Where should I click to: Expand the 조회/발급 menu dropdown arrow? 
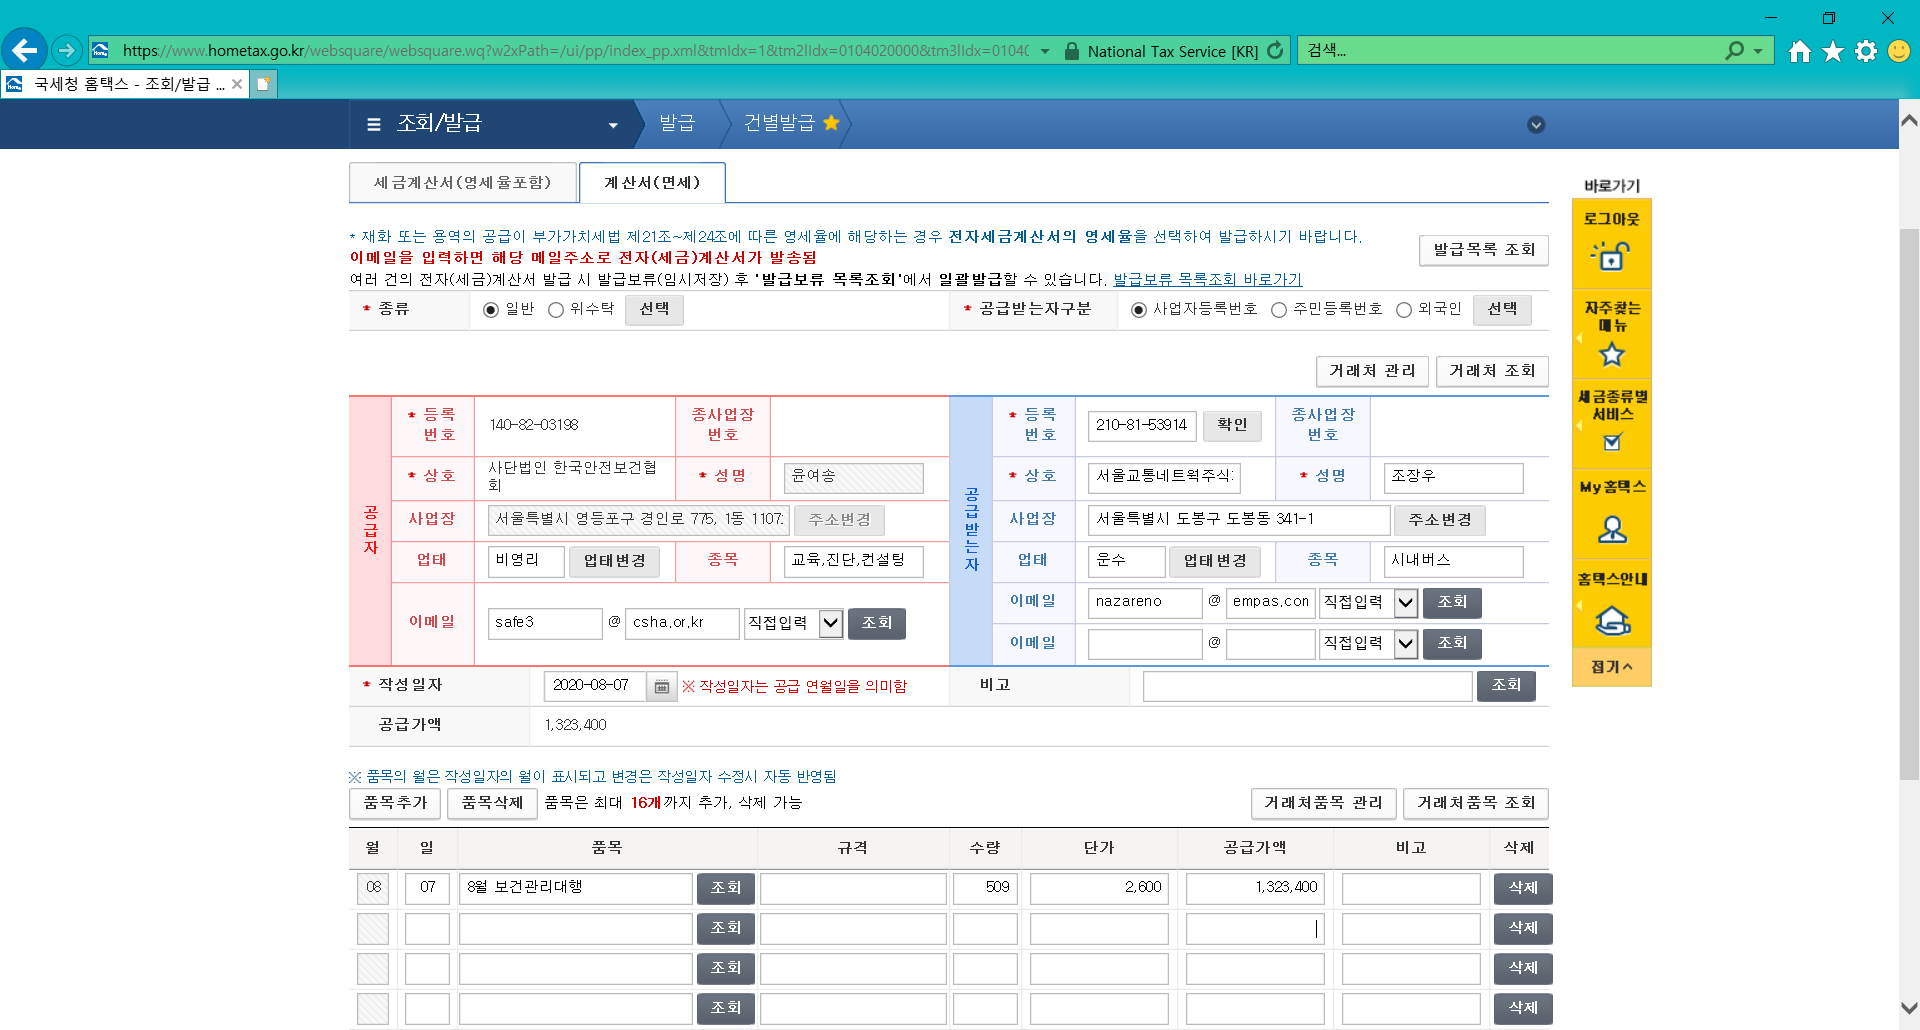click(x=613, y=125)
